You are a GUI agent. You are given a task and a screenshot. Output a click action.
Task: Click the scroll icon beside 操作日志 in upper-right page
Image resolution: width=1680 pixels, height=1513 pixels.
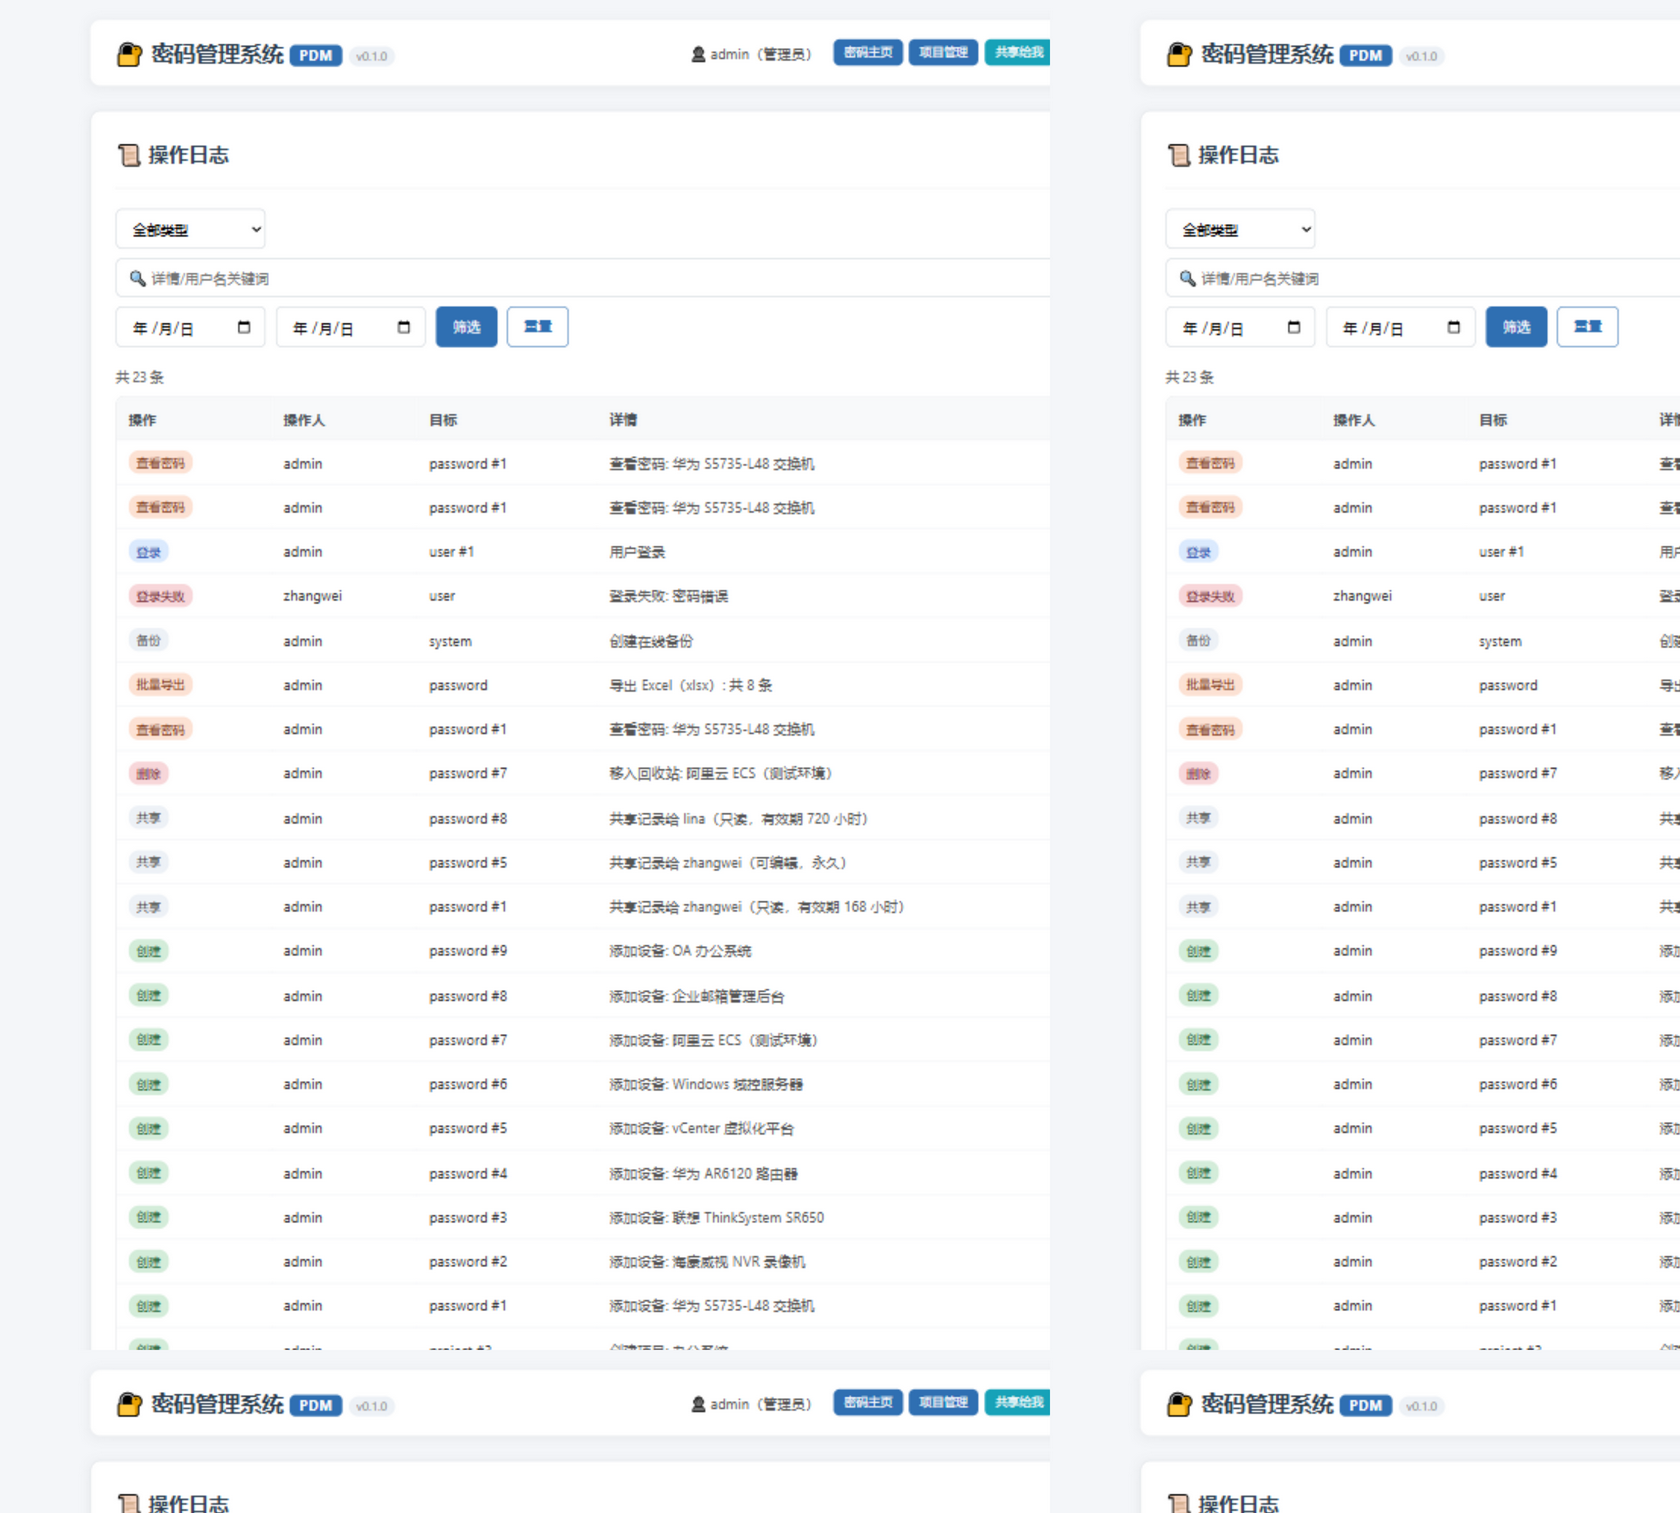click(1179, 155)
